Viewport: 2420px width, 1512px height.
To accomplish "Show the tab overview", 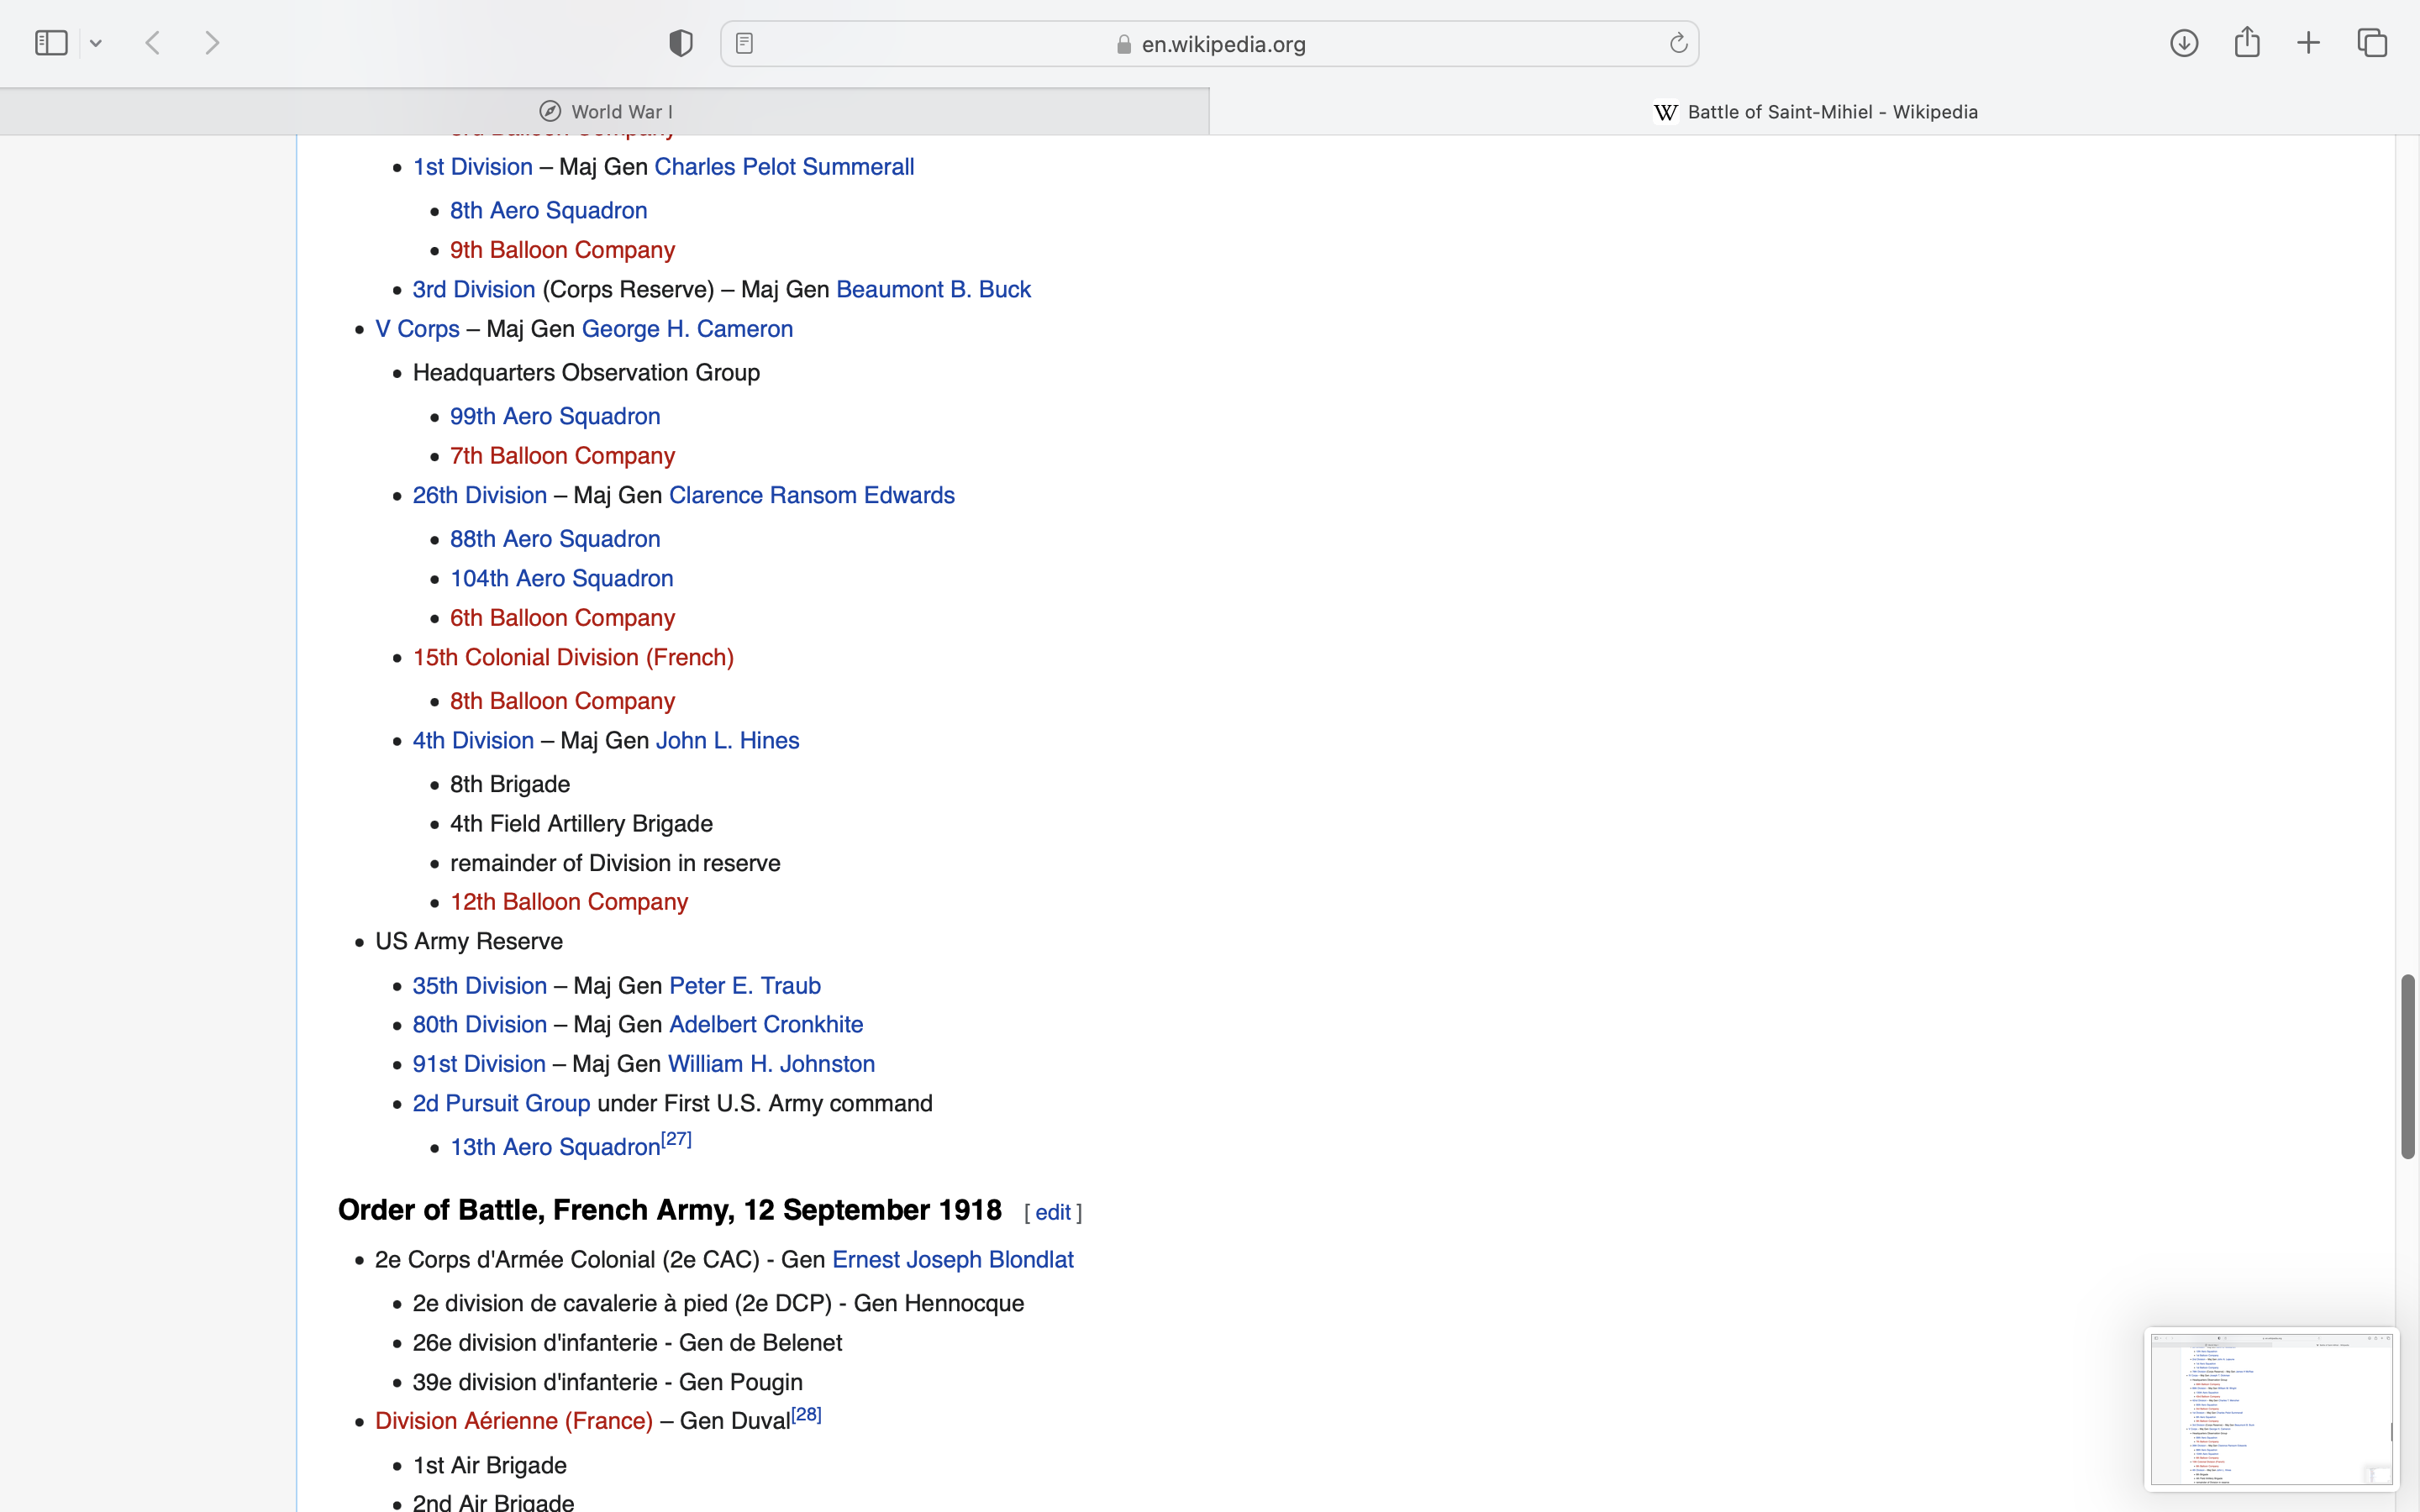I will point(2372,43).
